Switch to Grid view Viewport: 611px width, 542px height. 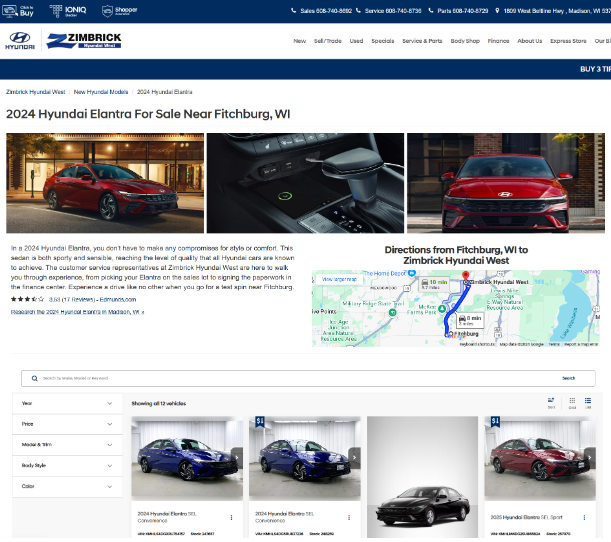pyautogui.click(x=572, y=403)
